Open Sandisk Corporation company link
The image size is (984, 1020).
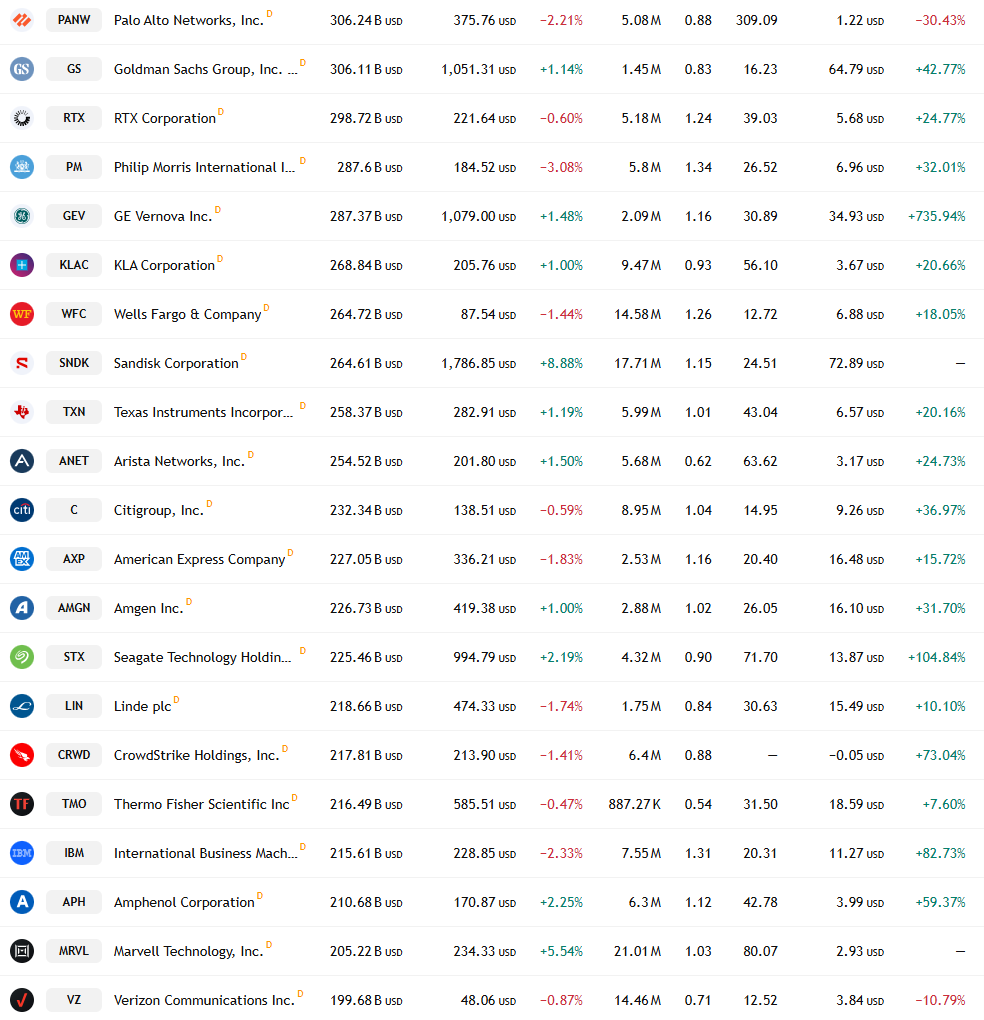[x=176, y=363]
